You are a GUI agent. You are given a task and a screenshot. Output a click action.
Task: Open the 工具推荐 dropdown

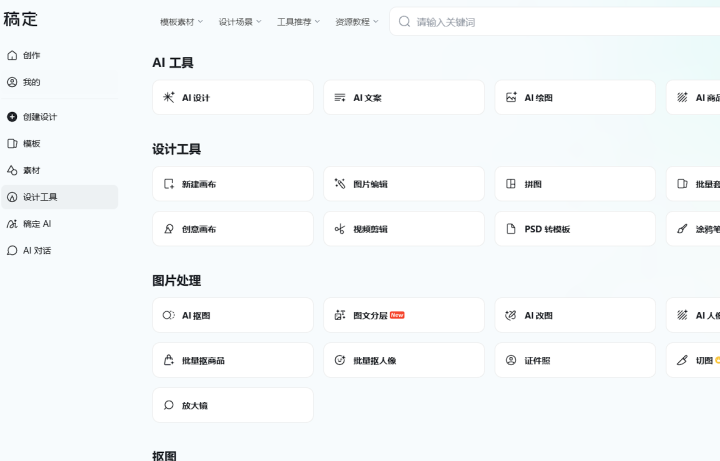click(x=298, y=21)
